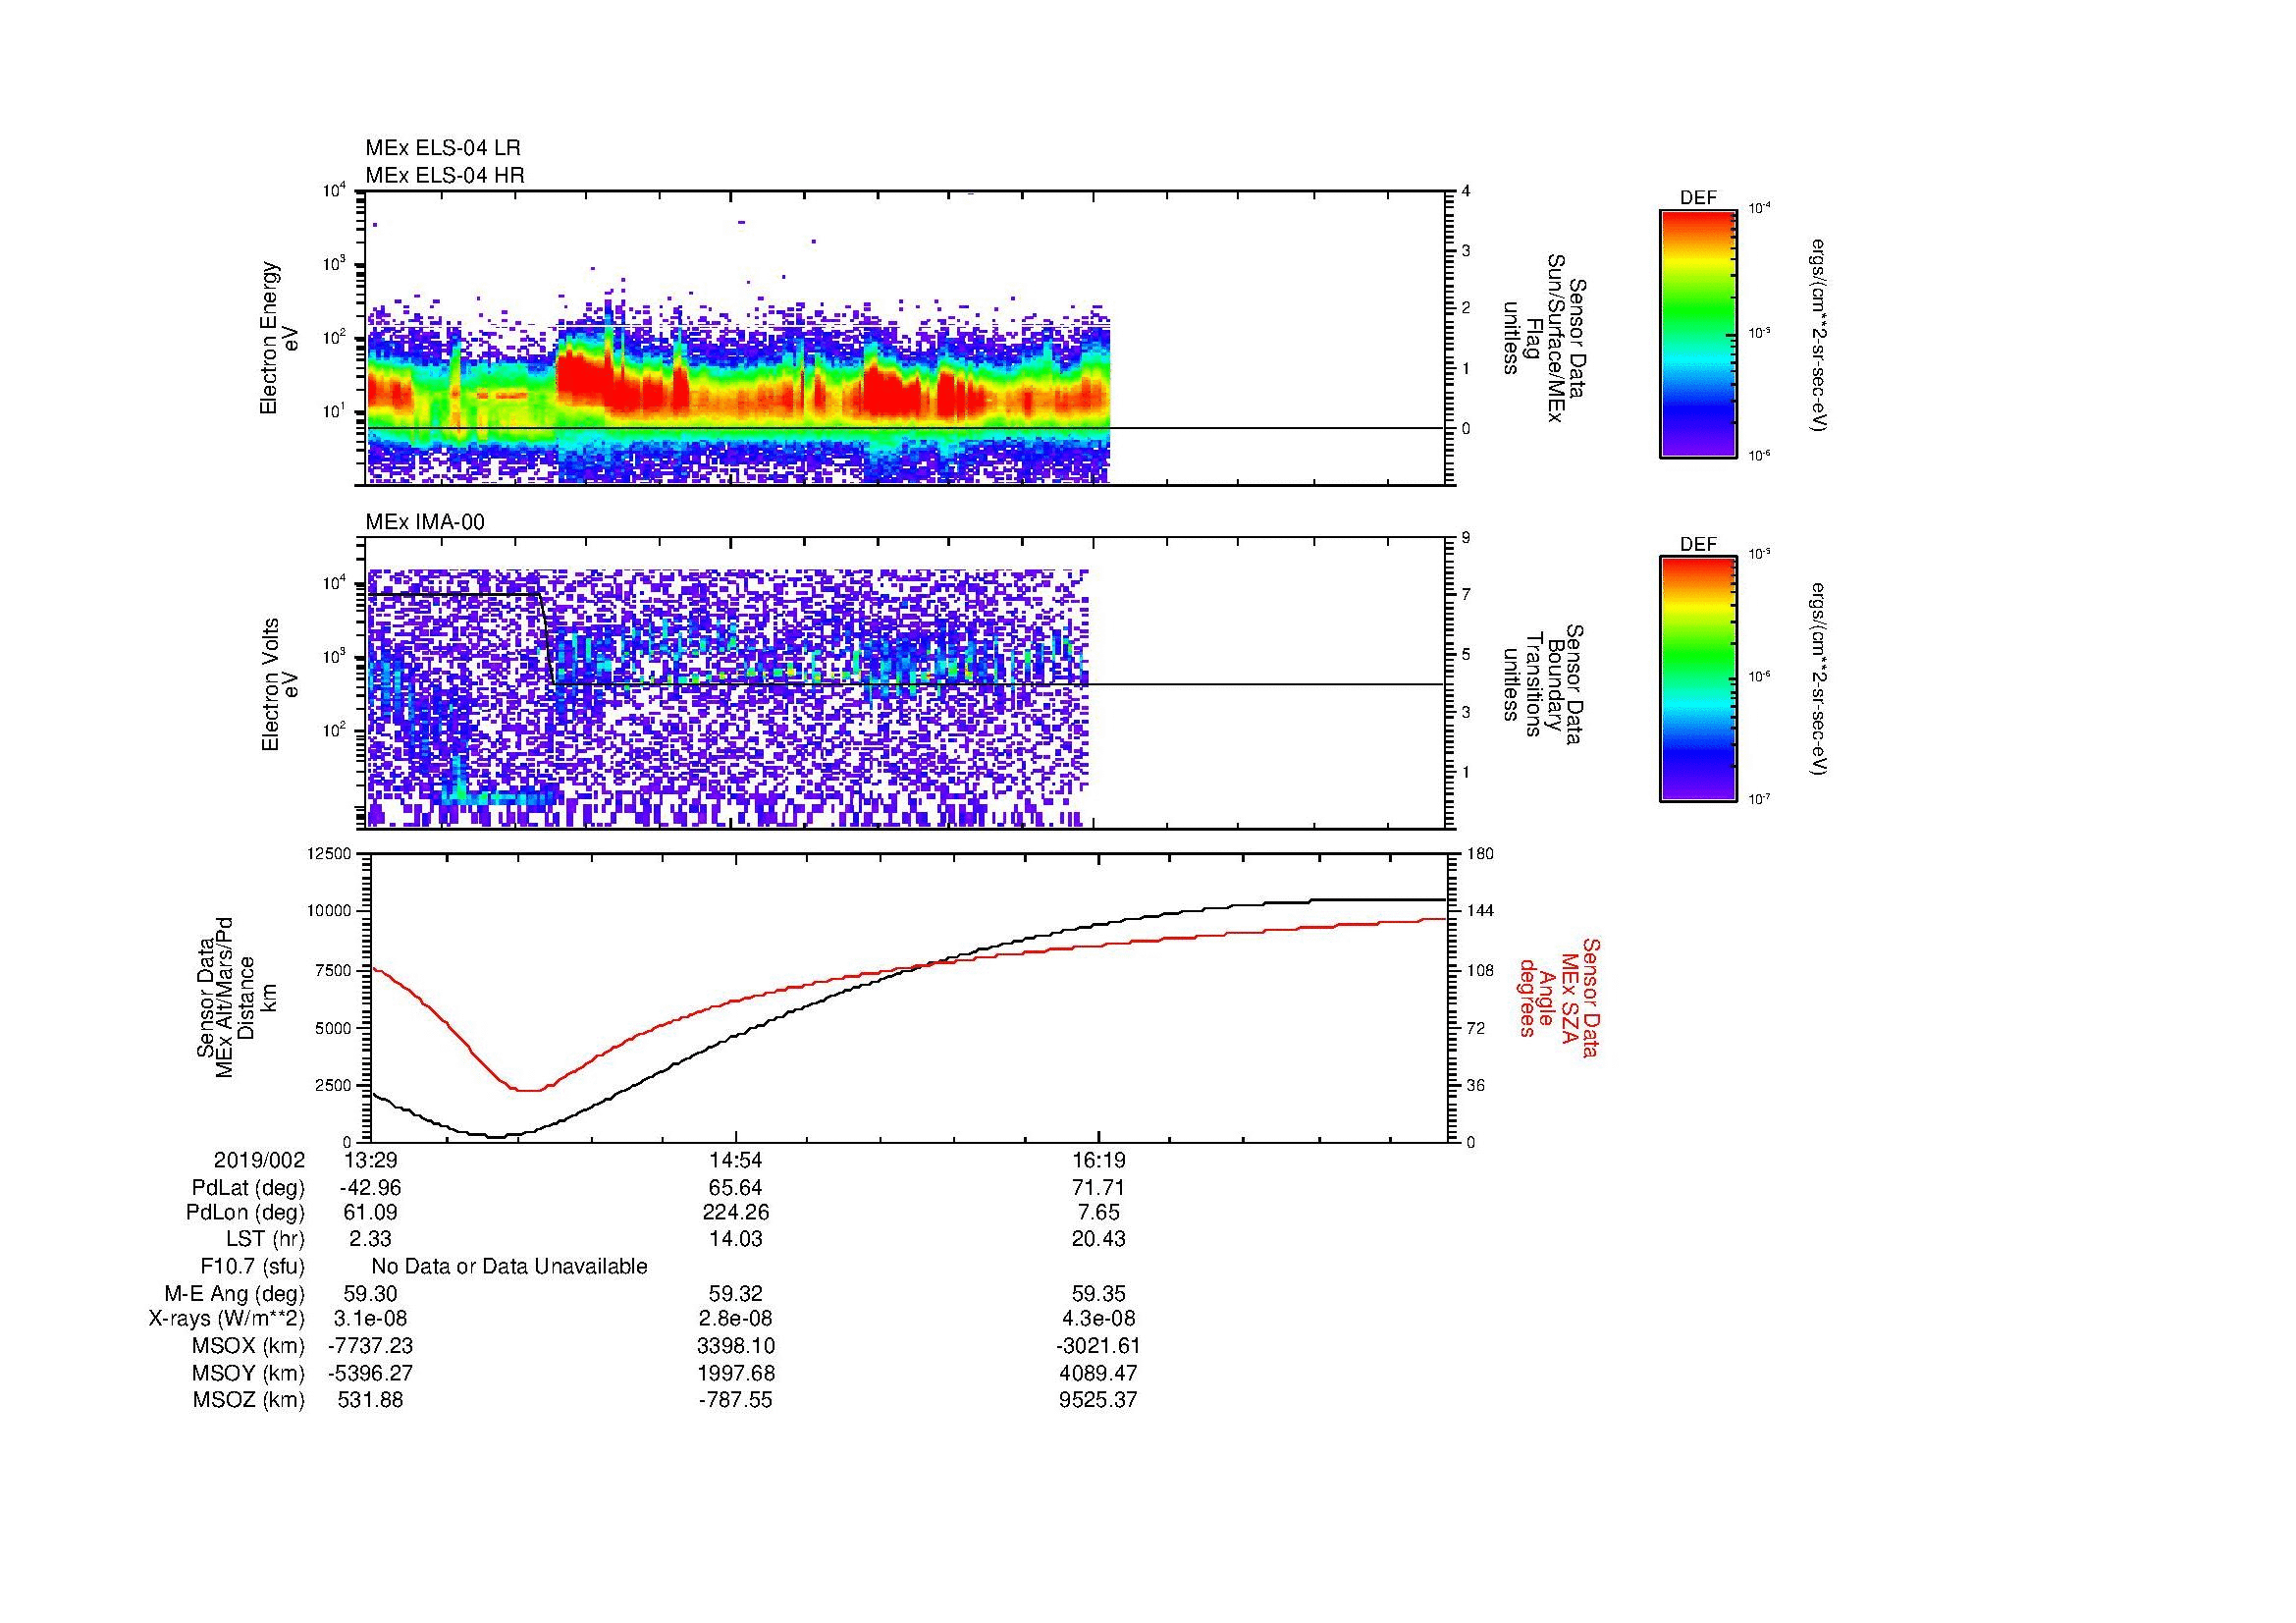Click the 'MEx ELS-04 LR' plot title

442,148
